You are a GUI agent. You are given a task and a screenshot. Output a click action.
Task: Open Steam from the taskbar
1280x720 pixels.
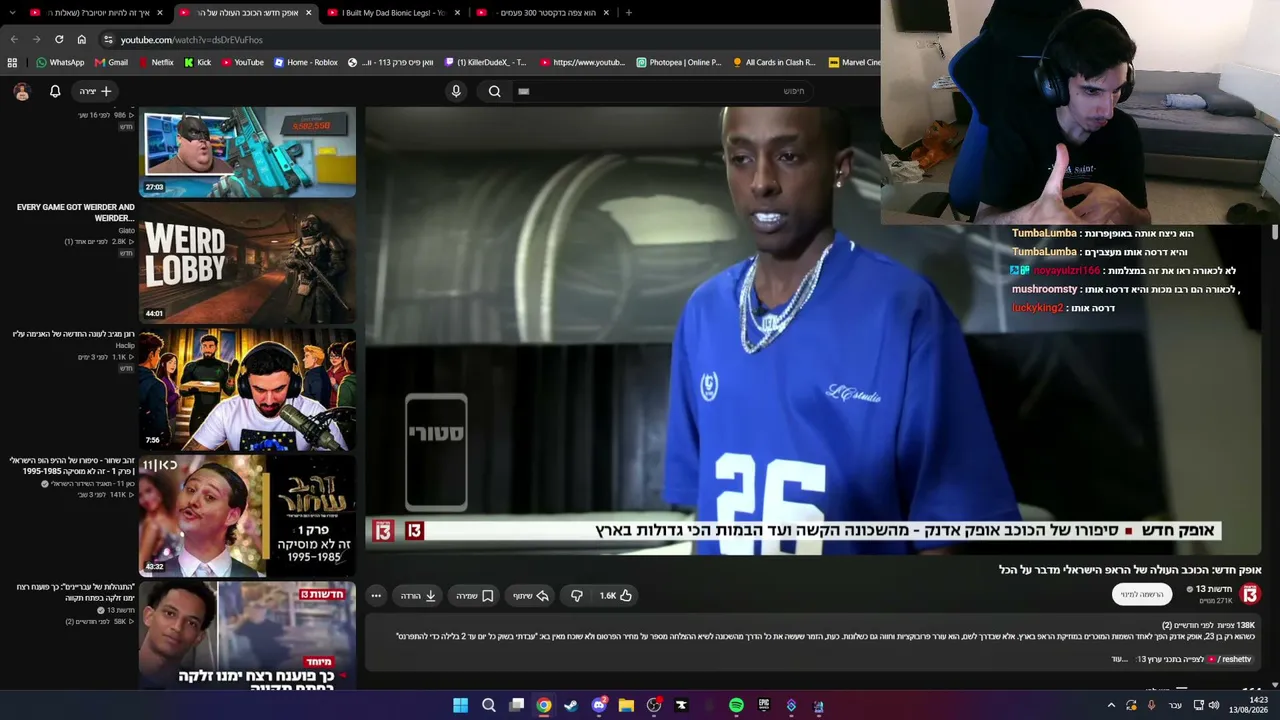point(571,705)
